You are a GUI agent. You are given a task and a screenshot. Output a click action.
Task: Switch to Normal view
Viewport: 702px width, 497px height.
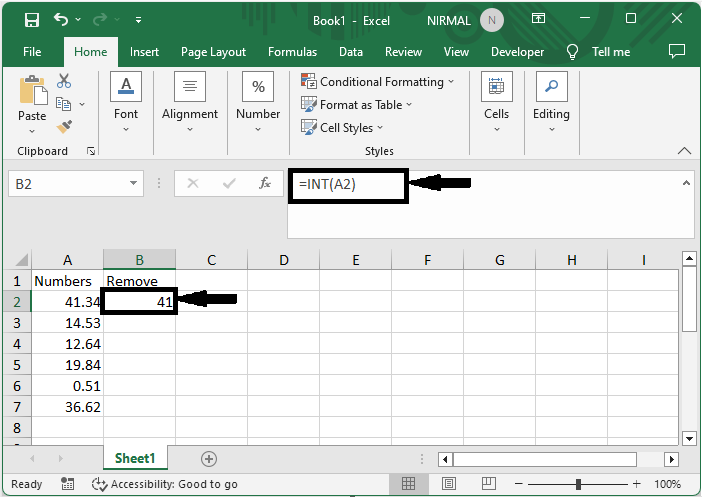pos(408,484)
